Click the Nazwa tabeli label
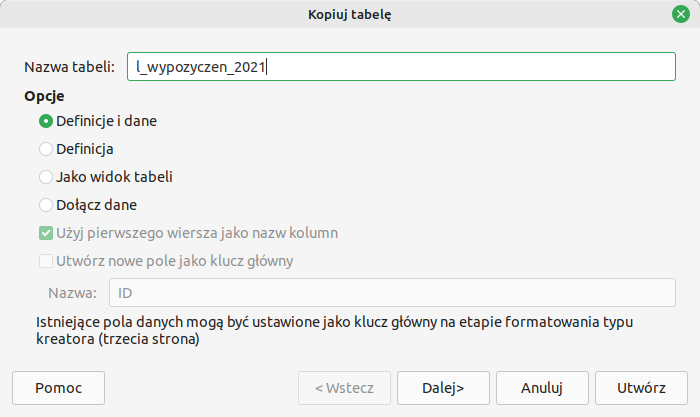Viewport: 700px width, 417px height. click(x=69, y=67)
